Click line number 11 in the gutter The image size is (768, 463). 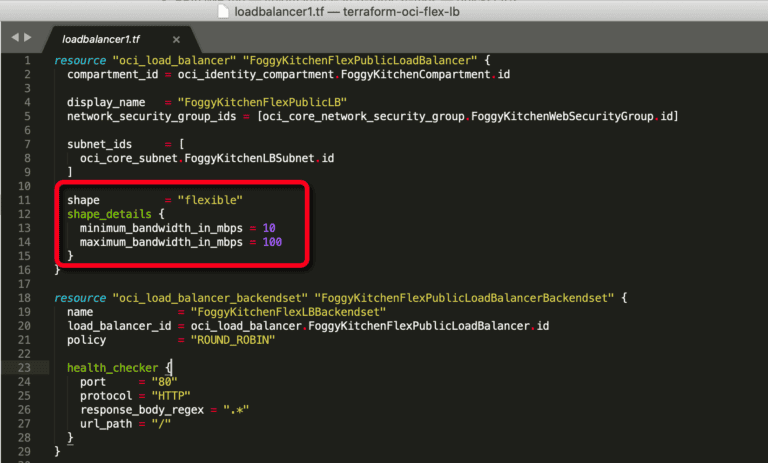(24, 200)
